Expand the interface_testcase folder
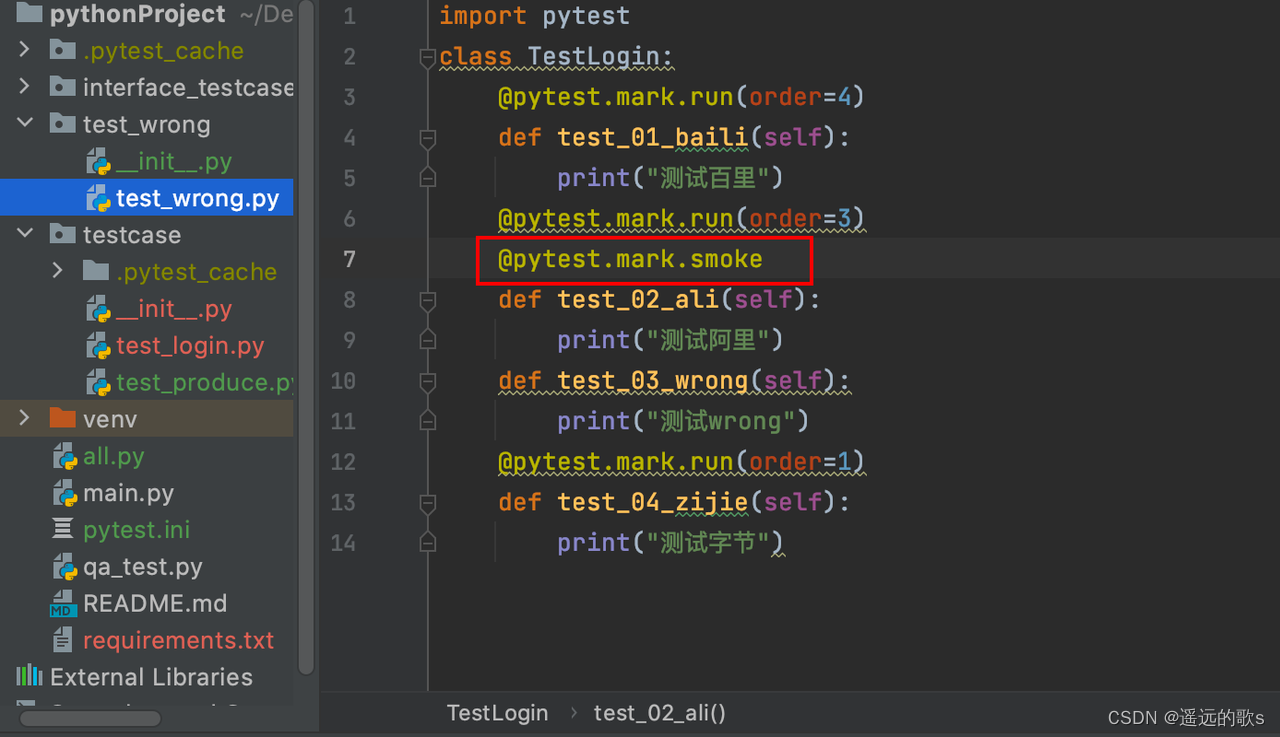Screen dimensions: 1280x737 [x=26, y=87]
